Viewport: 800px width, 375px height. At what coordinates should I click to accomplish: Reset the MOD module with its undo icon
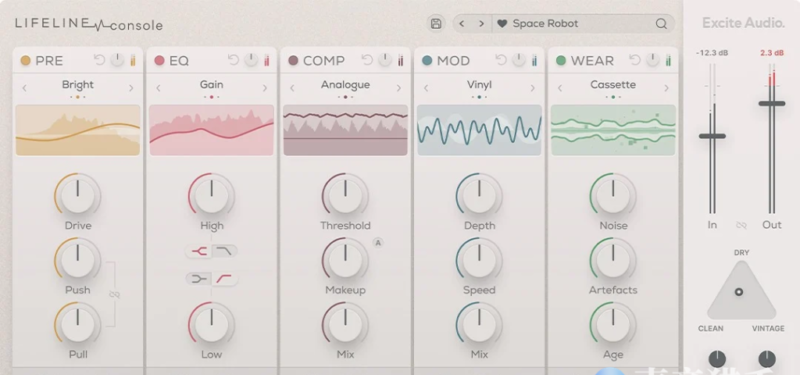(501, 60)
